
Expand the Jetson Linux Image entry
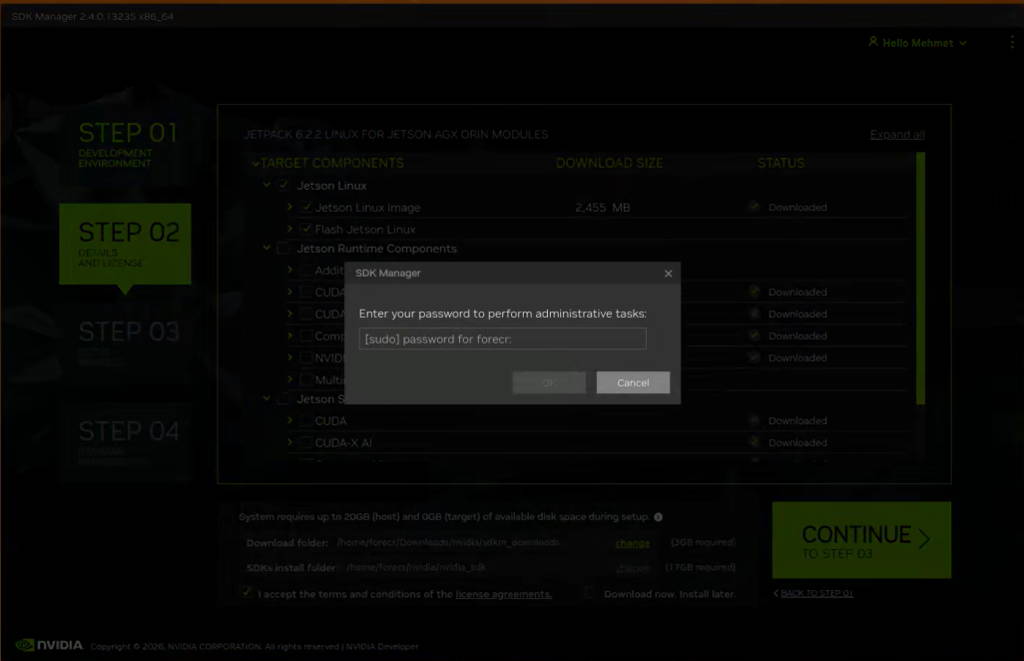[290, 207]
